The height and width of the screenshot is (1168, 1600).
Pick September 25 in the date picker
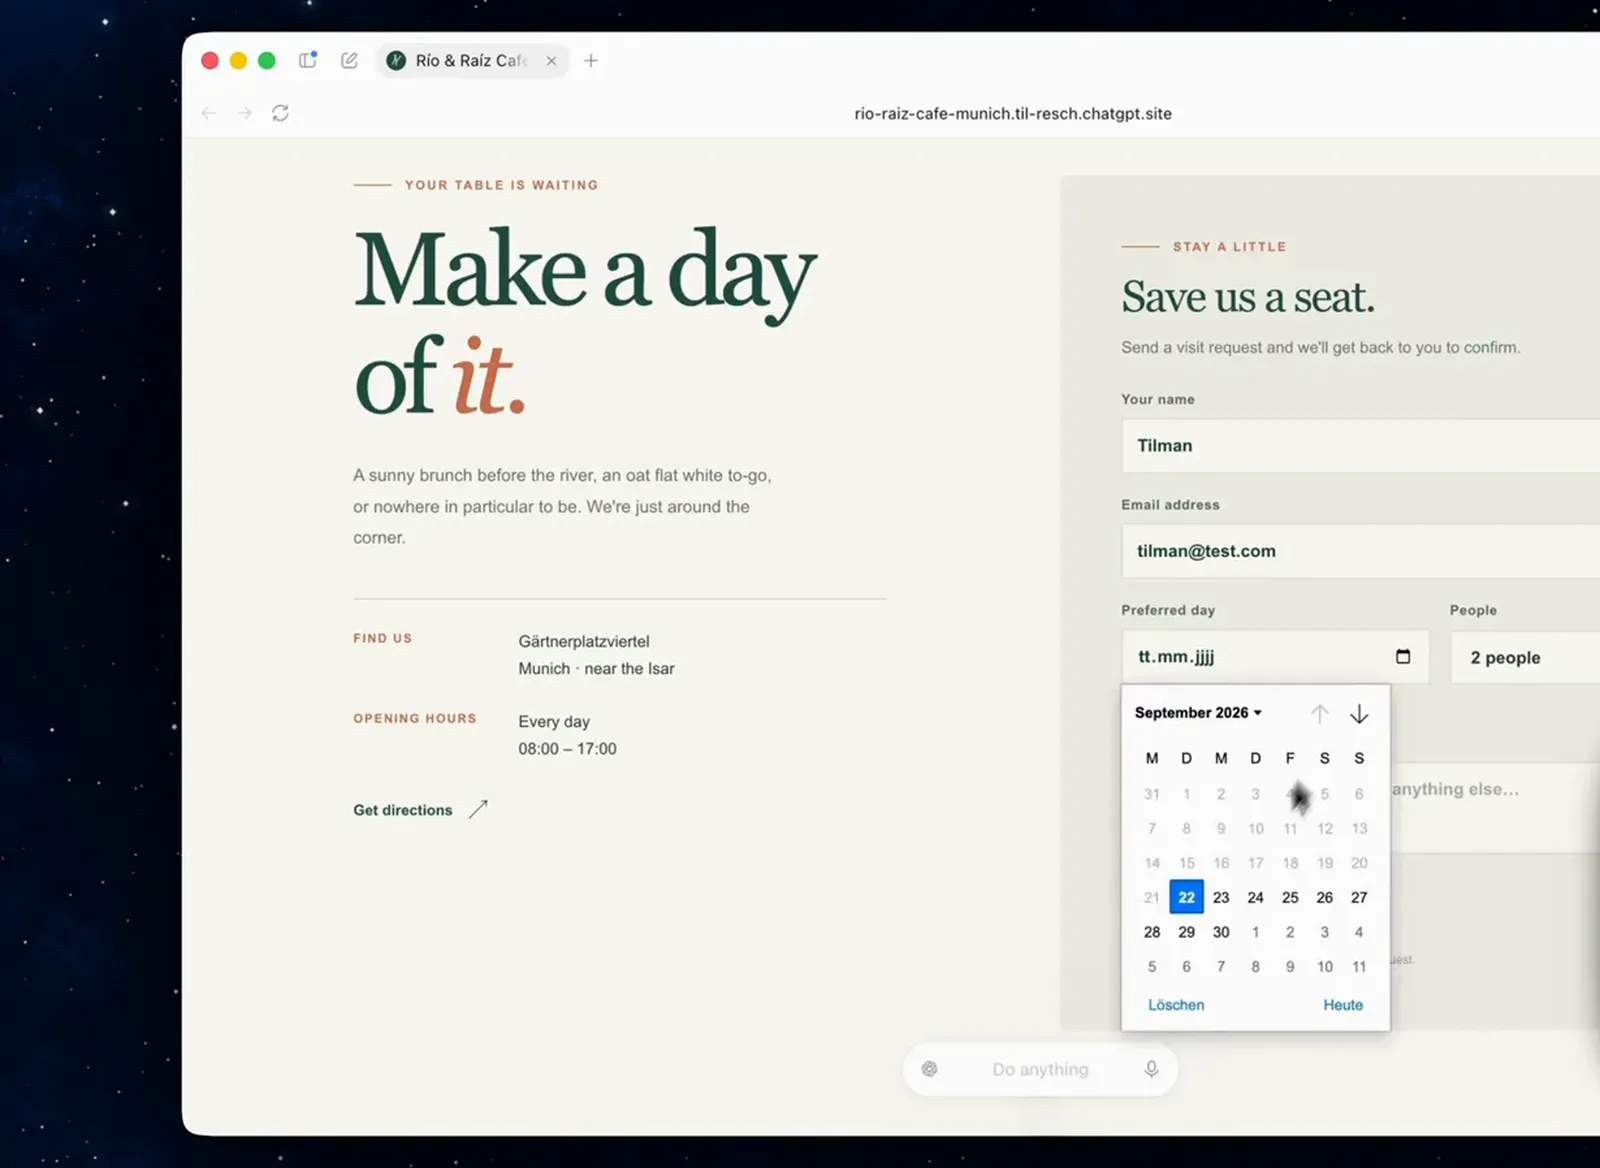pos(1290,897)
